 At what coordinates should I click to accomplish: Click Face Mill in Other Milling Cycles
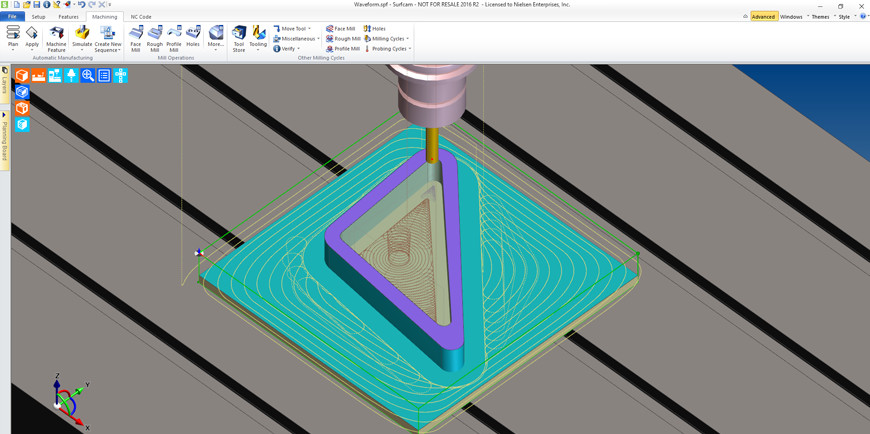340,28
